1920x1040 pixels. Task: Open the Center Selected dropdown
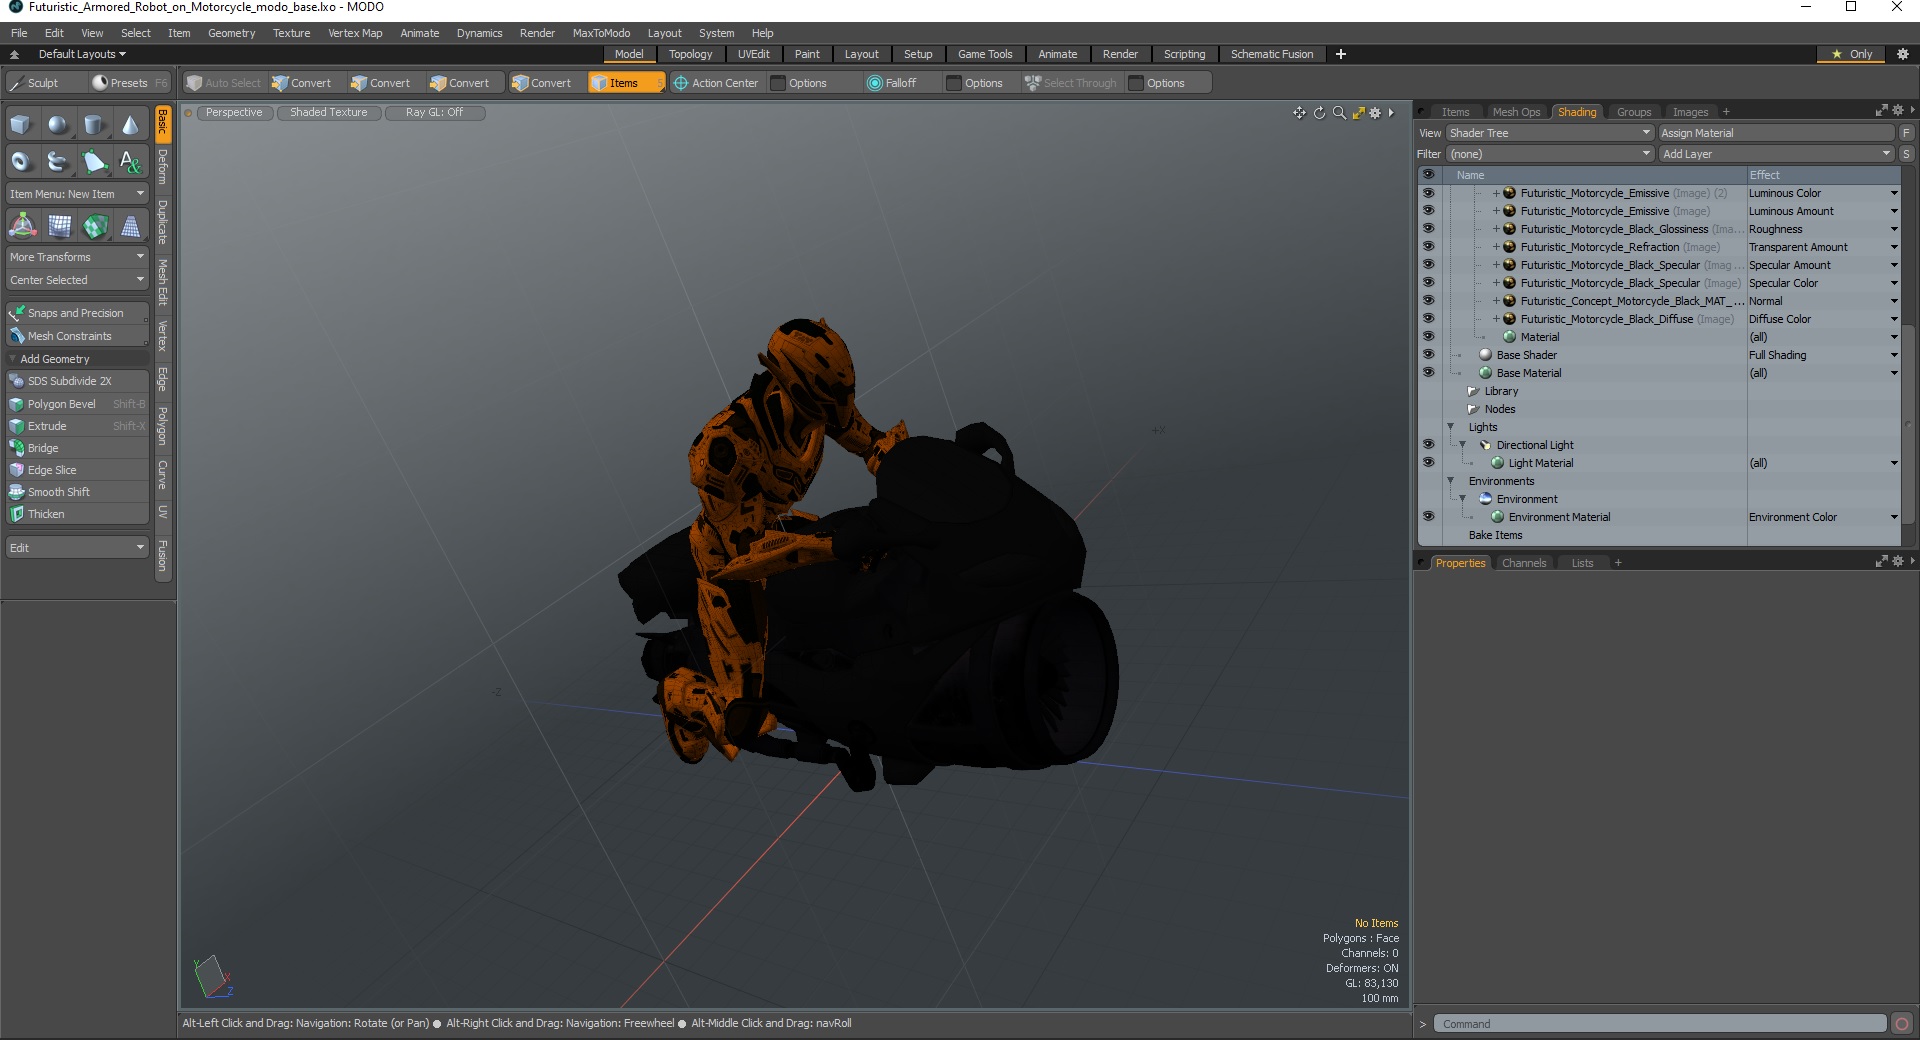pyautogui.click(x=77, y=280)
